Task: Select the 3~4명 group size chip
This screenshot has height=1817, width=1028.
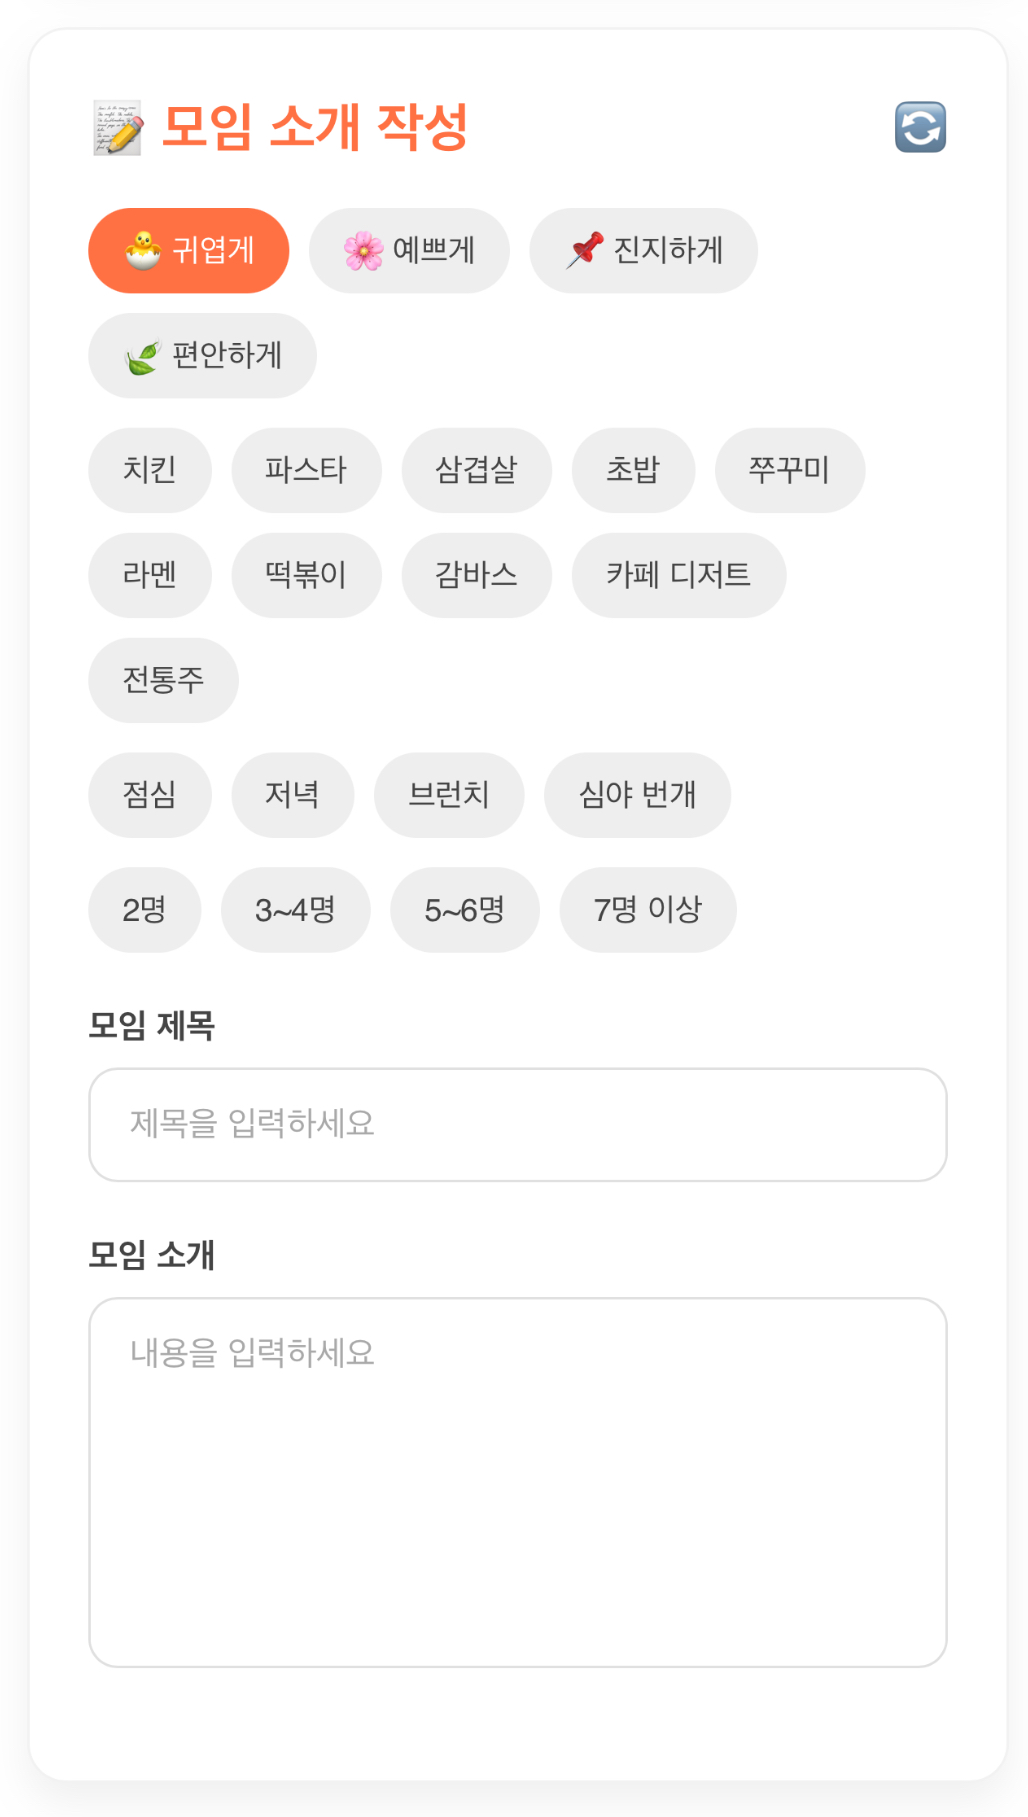Action: (x=296, y=910)
